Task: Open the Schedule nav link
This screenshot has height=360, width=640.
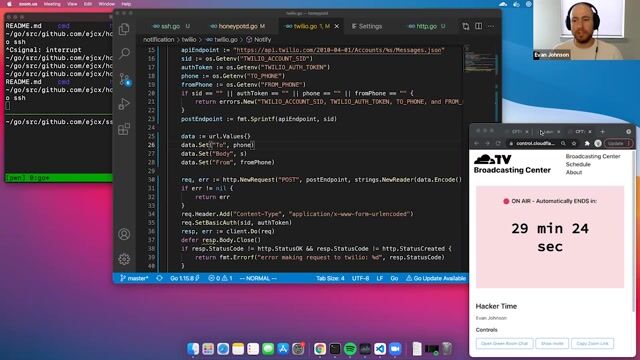Action: click(x=578, y=164)
